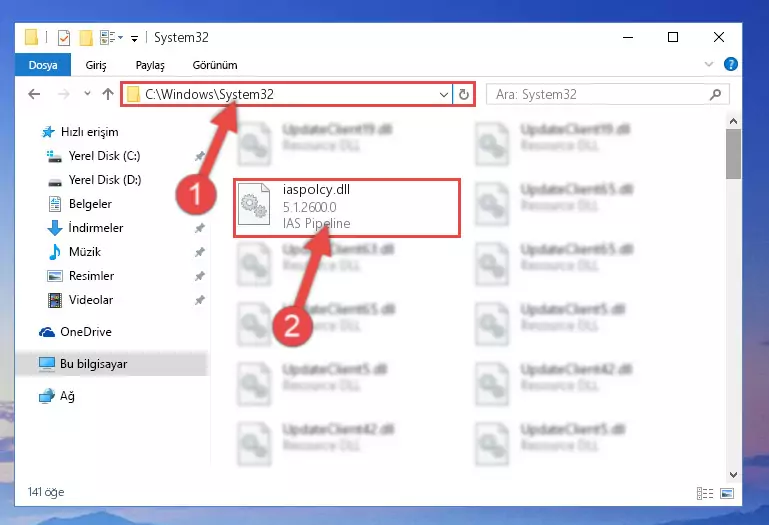
Task: Expand the ribbon with the chevron
Action: 709,64
